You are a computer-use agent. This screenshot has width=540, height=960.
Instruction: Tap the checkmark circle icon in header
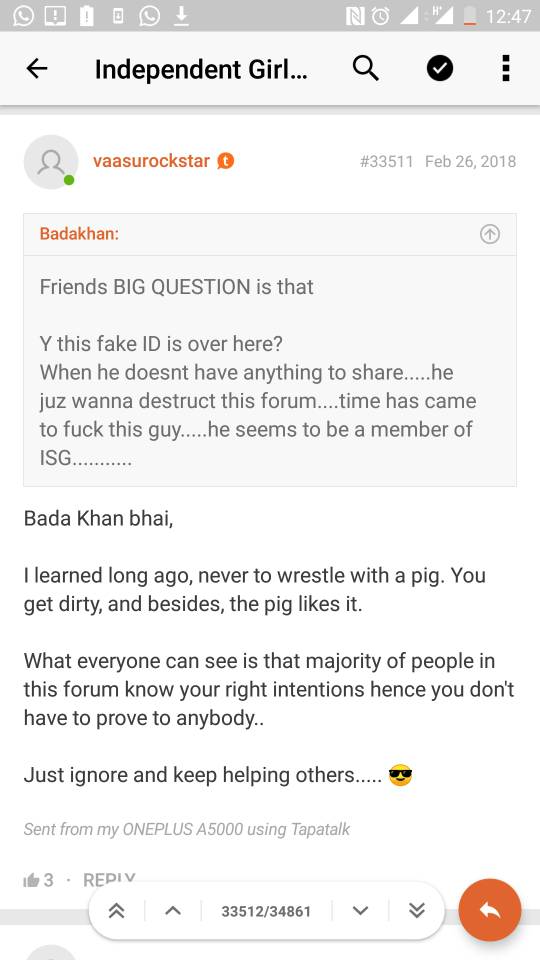440,69
